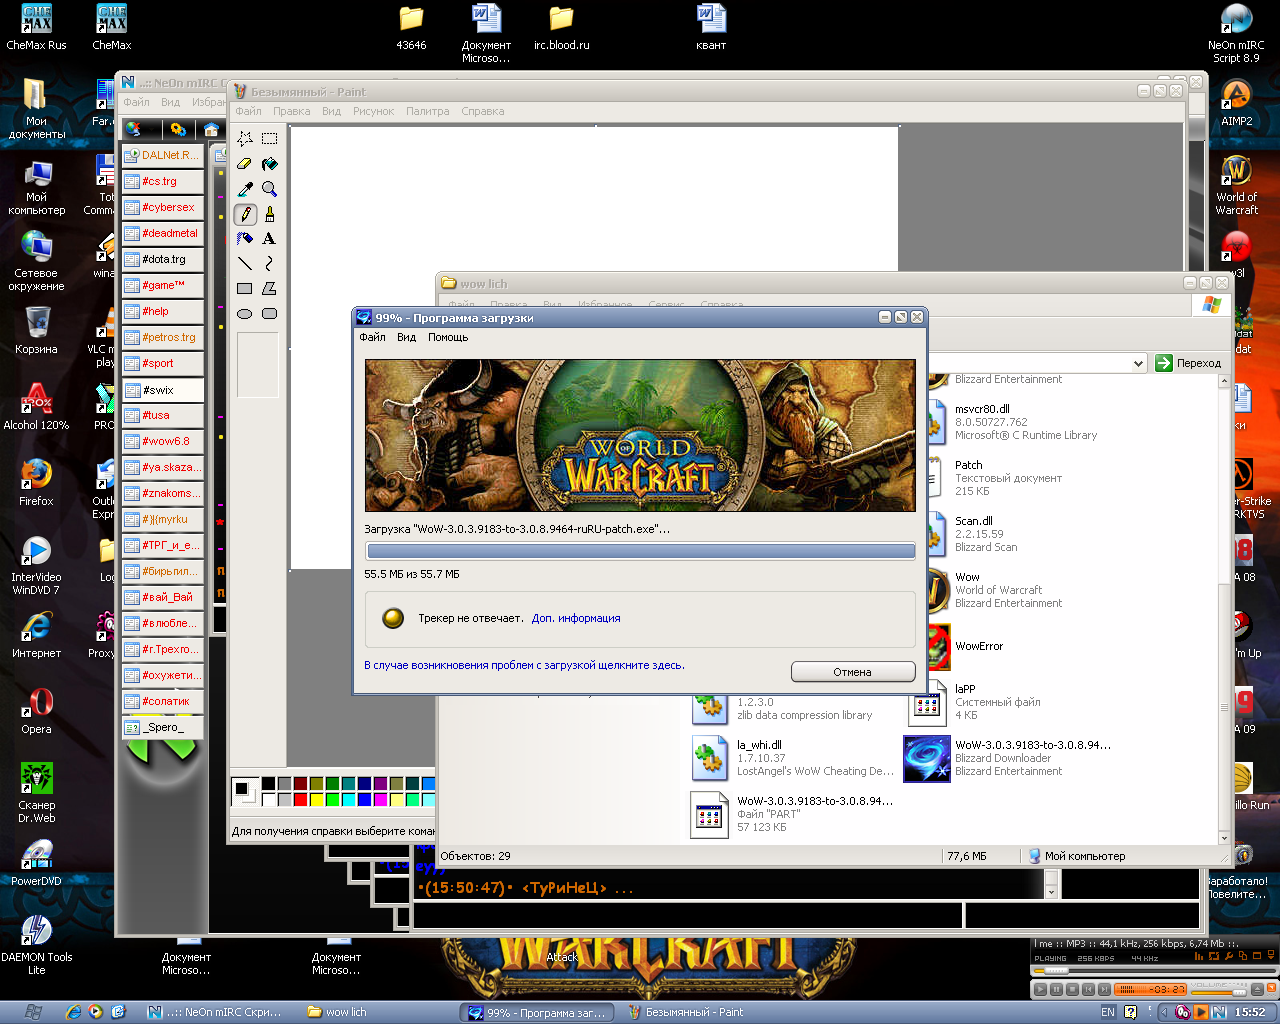Activate the Magnifier tool in Paint
This screenshot has height=1024, width=1280.
point(269,189)
